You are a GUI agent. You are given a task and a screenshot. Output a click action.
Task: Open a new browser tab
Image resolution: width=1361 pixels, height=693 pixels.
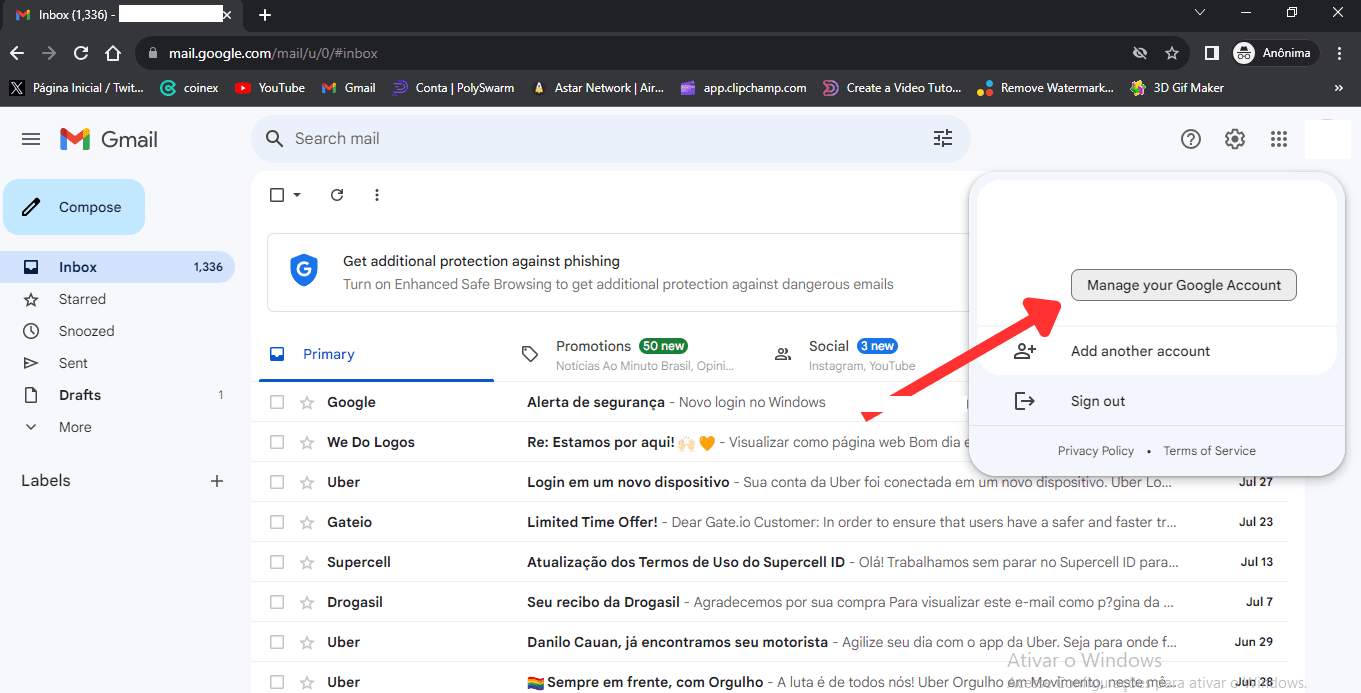(265, 15)
